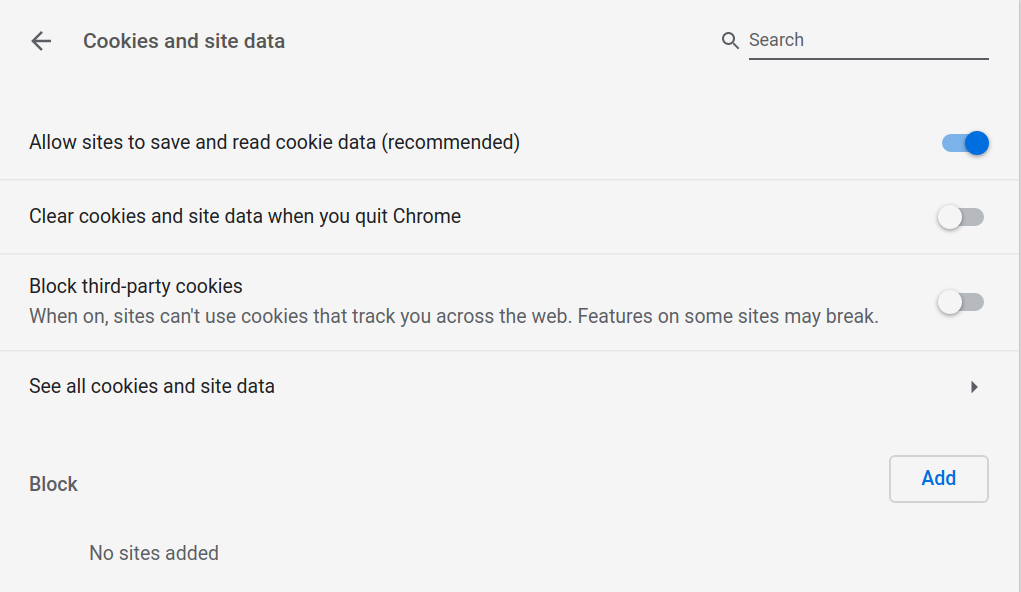Click the word (recommended) in first row
This screenshot has height=592, width=1021.
point(452,142)
